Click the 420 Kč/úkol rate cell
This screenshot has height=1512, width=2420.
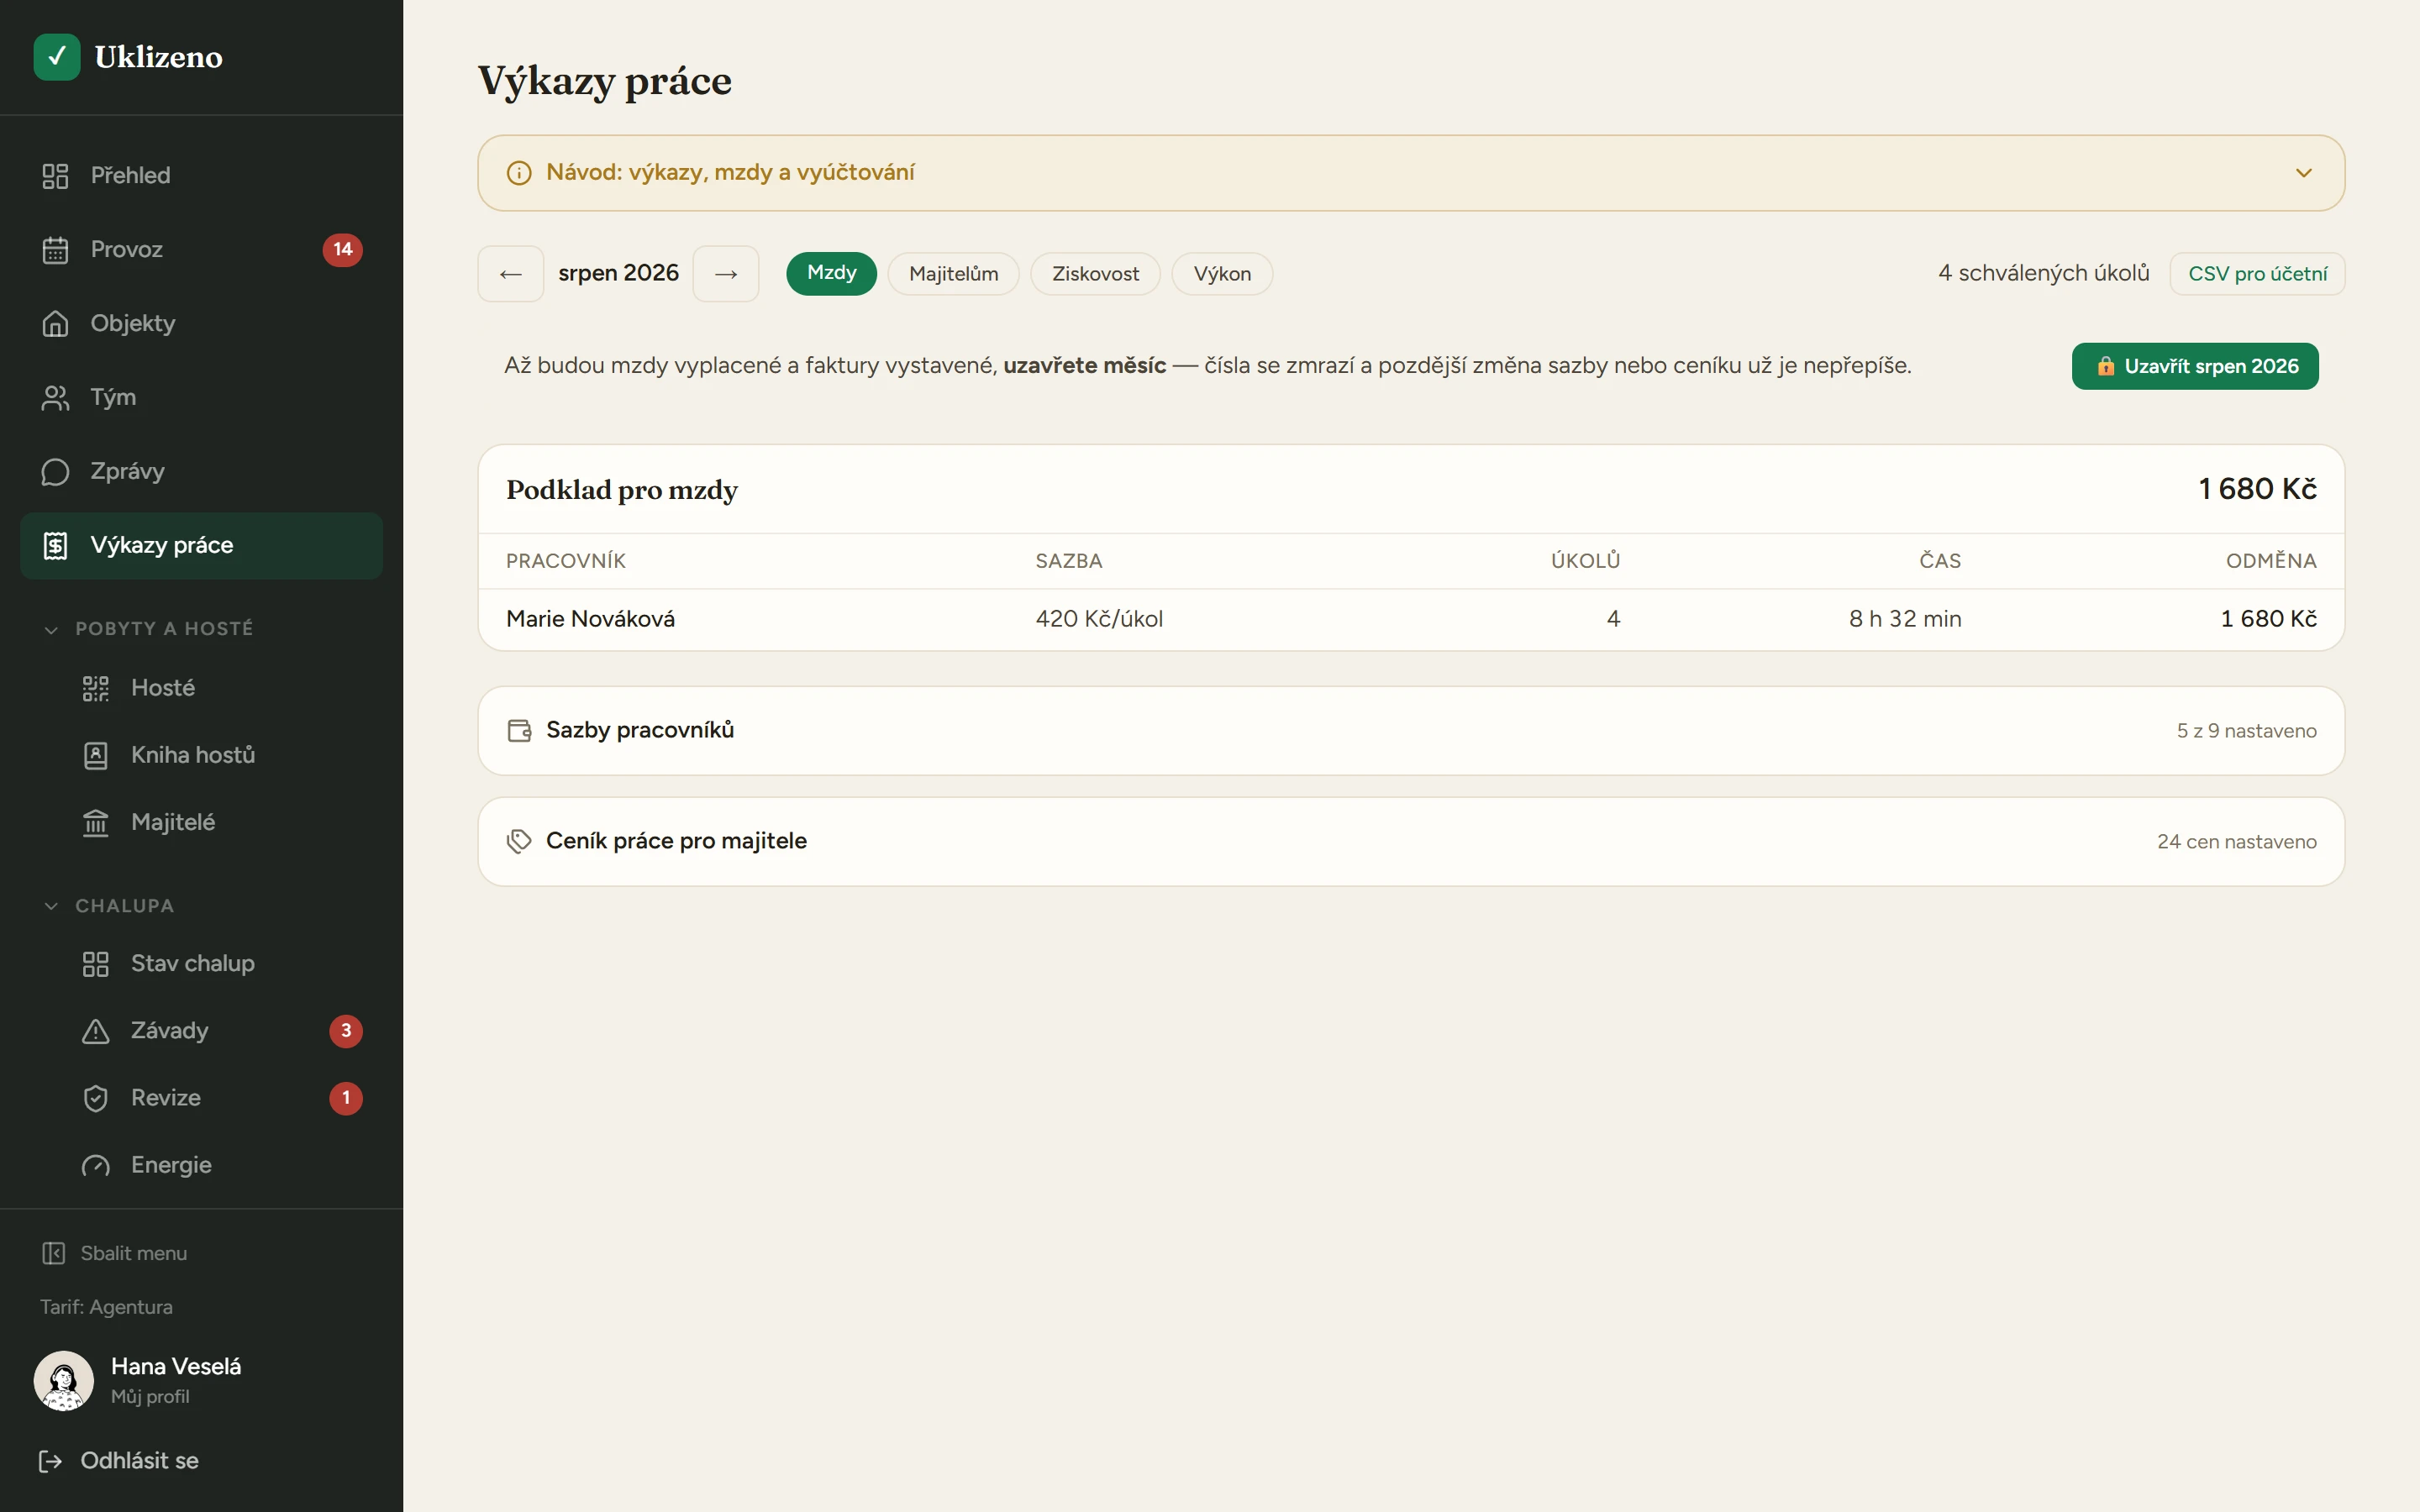click(1099, 619)
